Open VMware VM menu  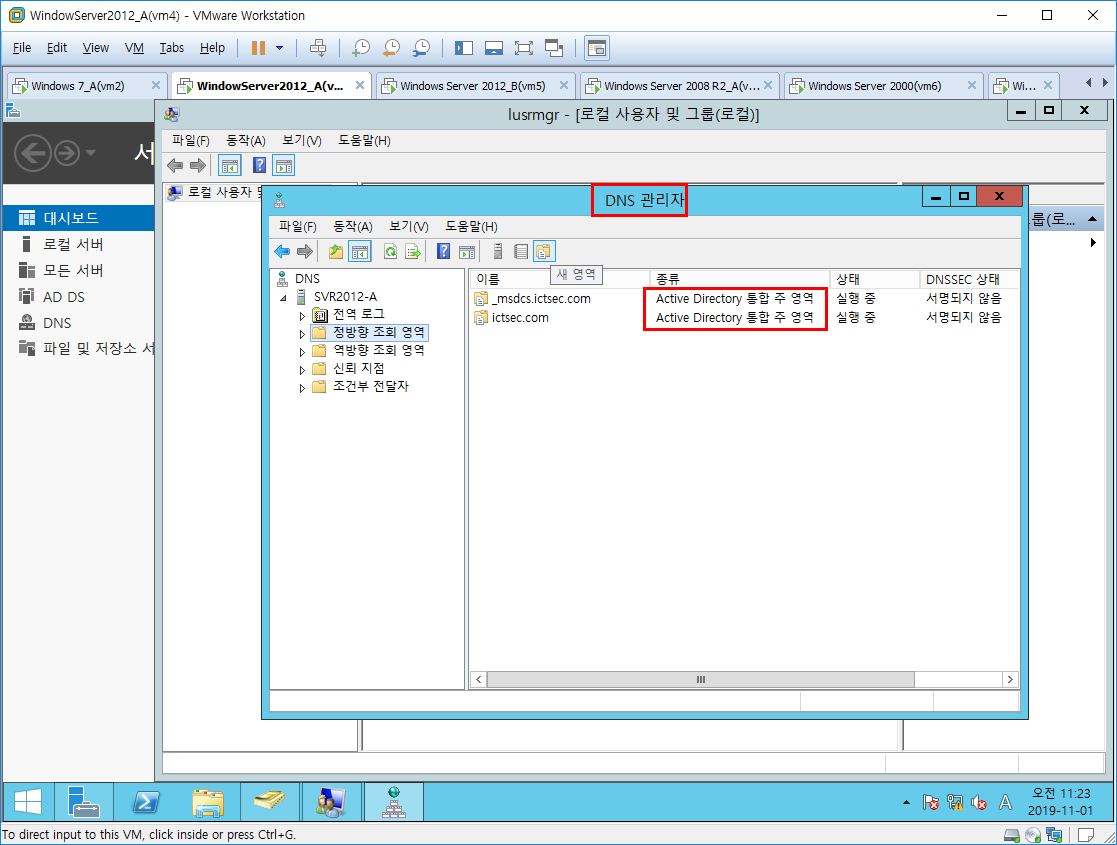tap(134, 48)
